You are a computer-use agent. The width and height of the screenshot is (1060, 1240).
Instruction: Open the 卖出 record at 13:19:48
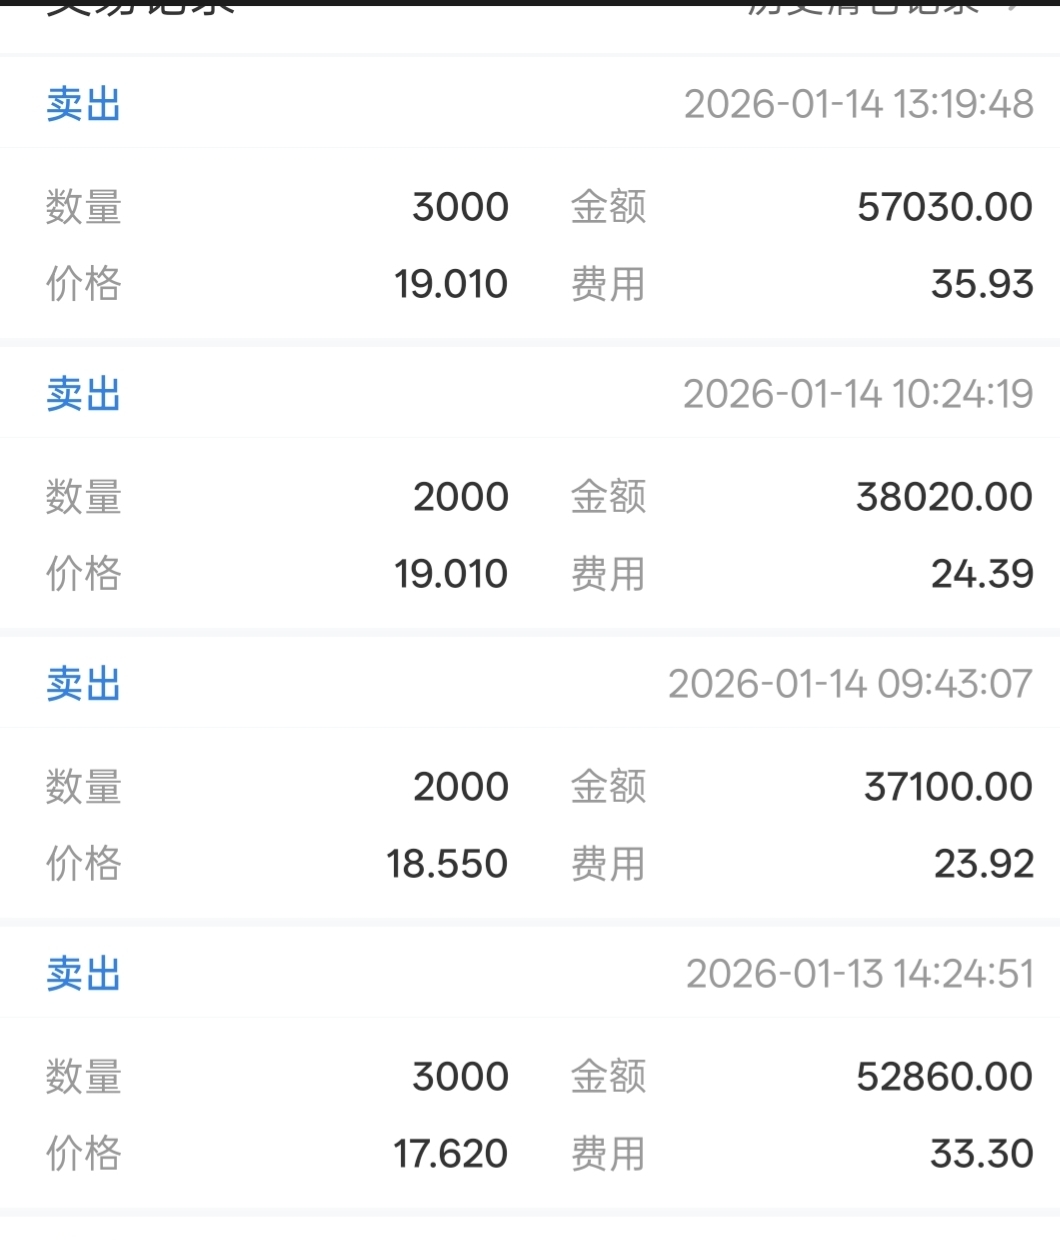pyautogui.click(x=83, y=104)
